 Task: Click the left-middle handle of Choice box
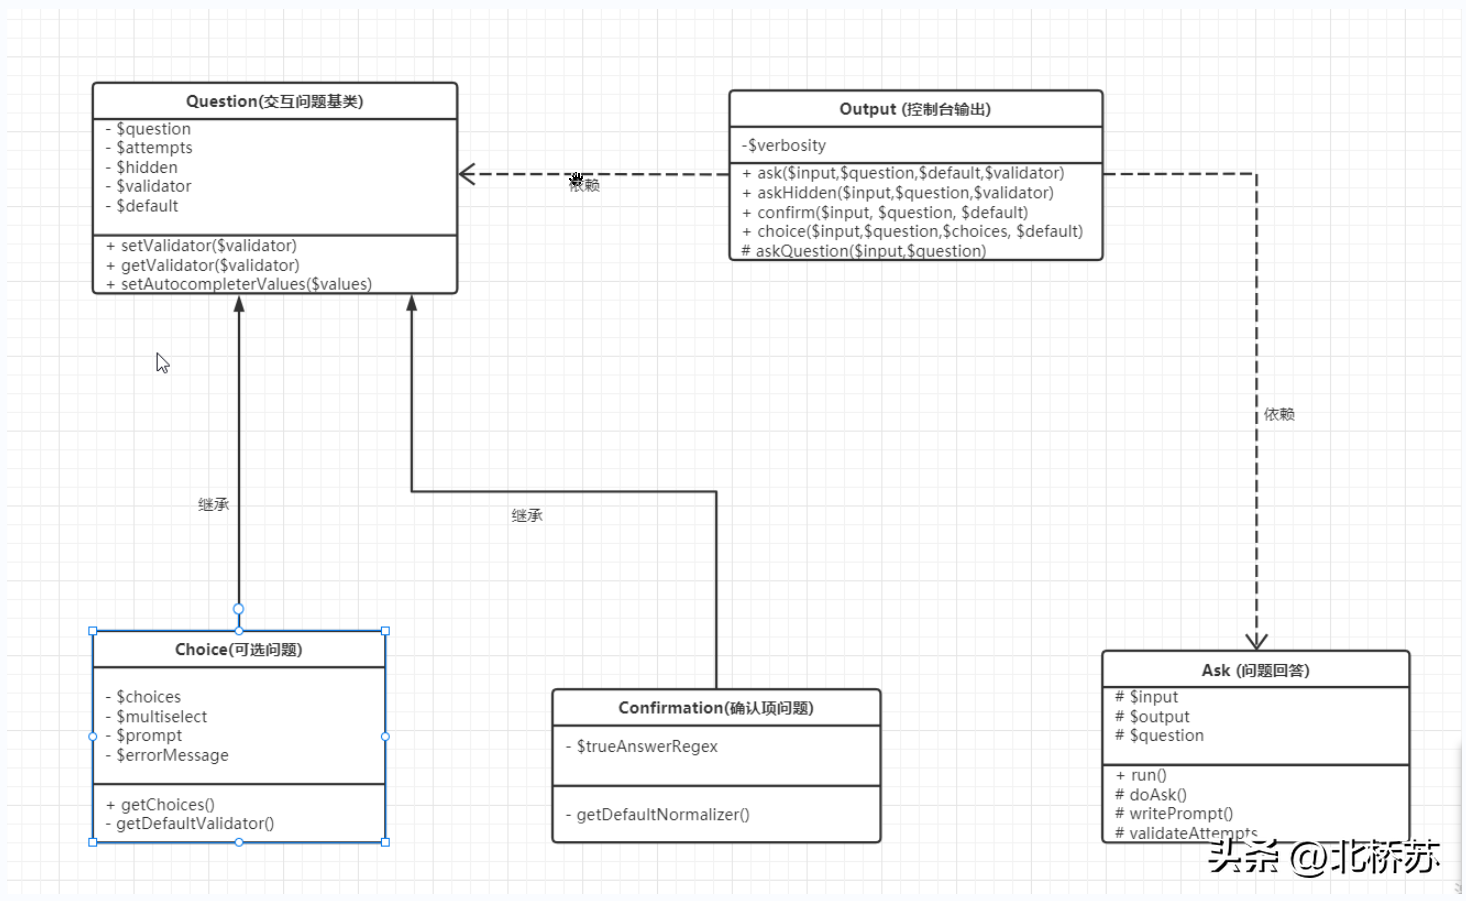(93, 737)
